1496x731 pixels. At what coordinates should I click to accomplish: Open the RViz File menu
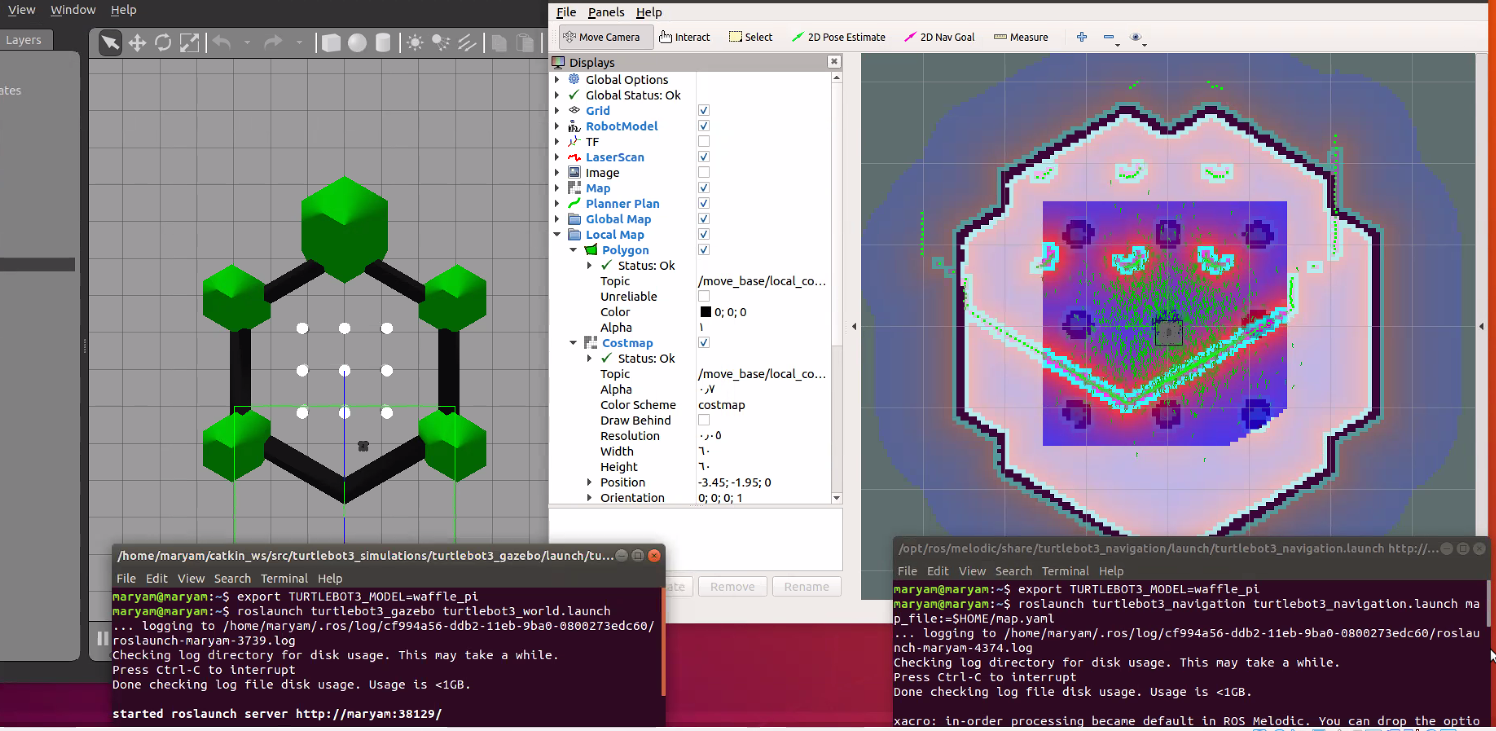point(566,12)
